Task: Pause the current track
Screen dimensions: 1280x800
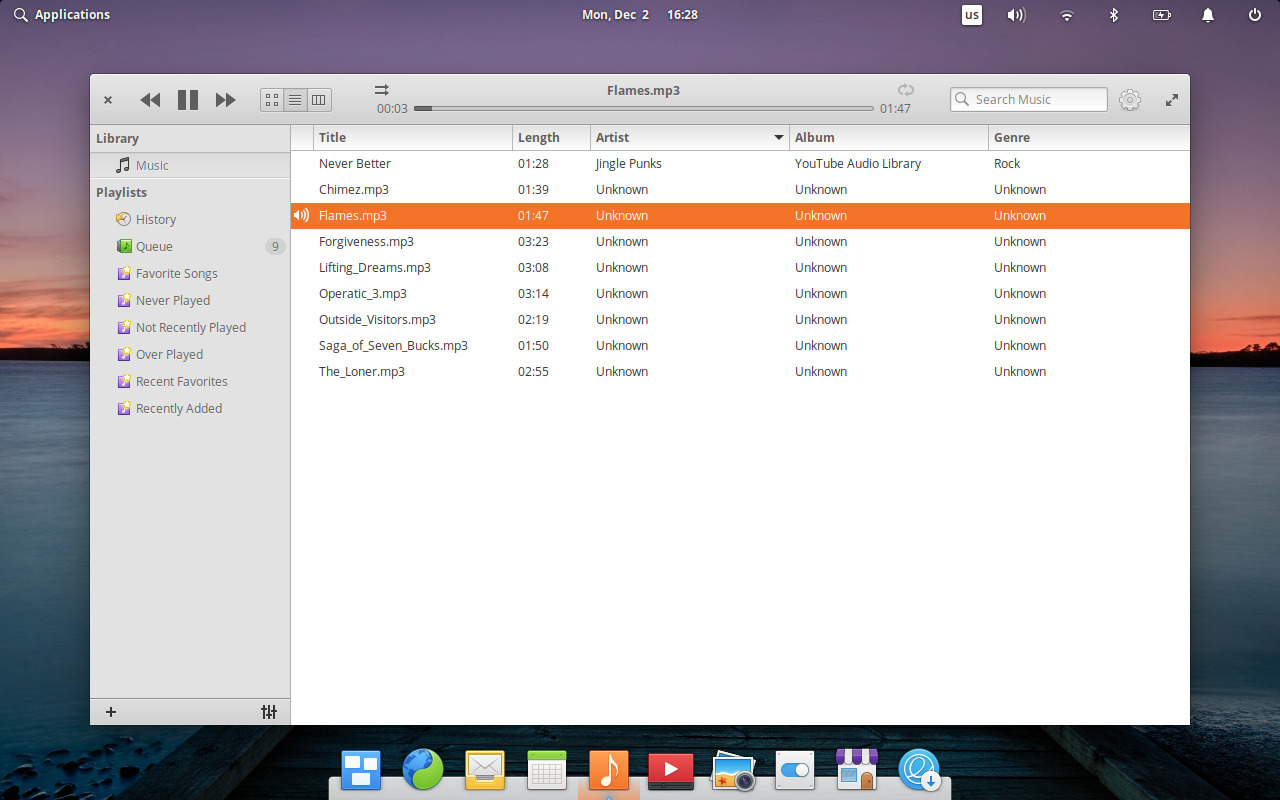Action: [187, 99]
